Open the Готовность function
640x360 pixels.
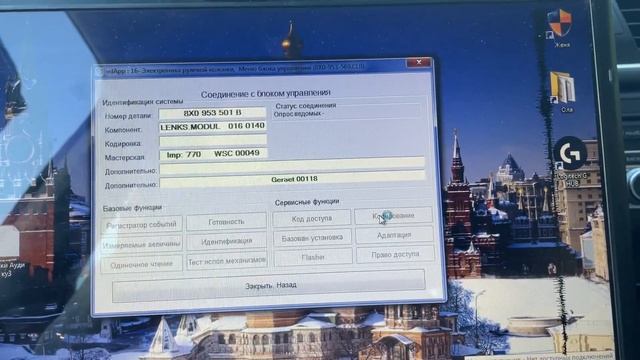pos(227,222)
